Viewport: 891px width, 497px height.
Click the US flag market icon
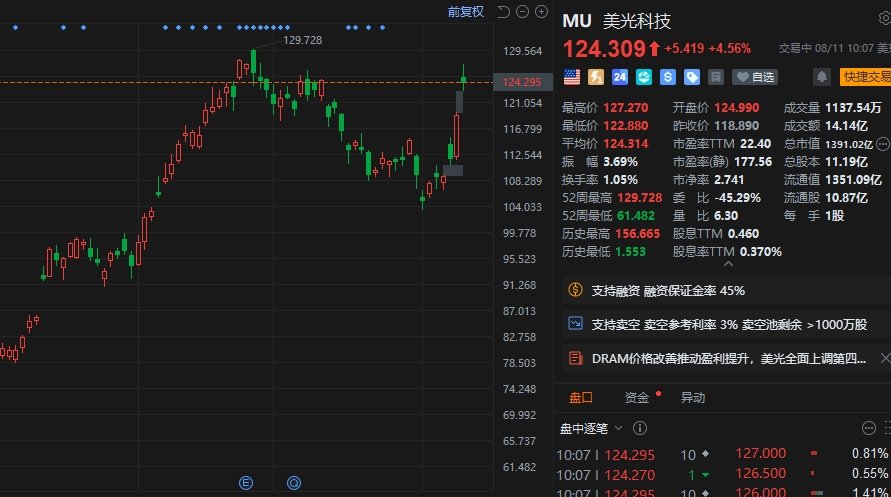point(572,77)
